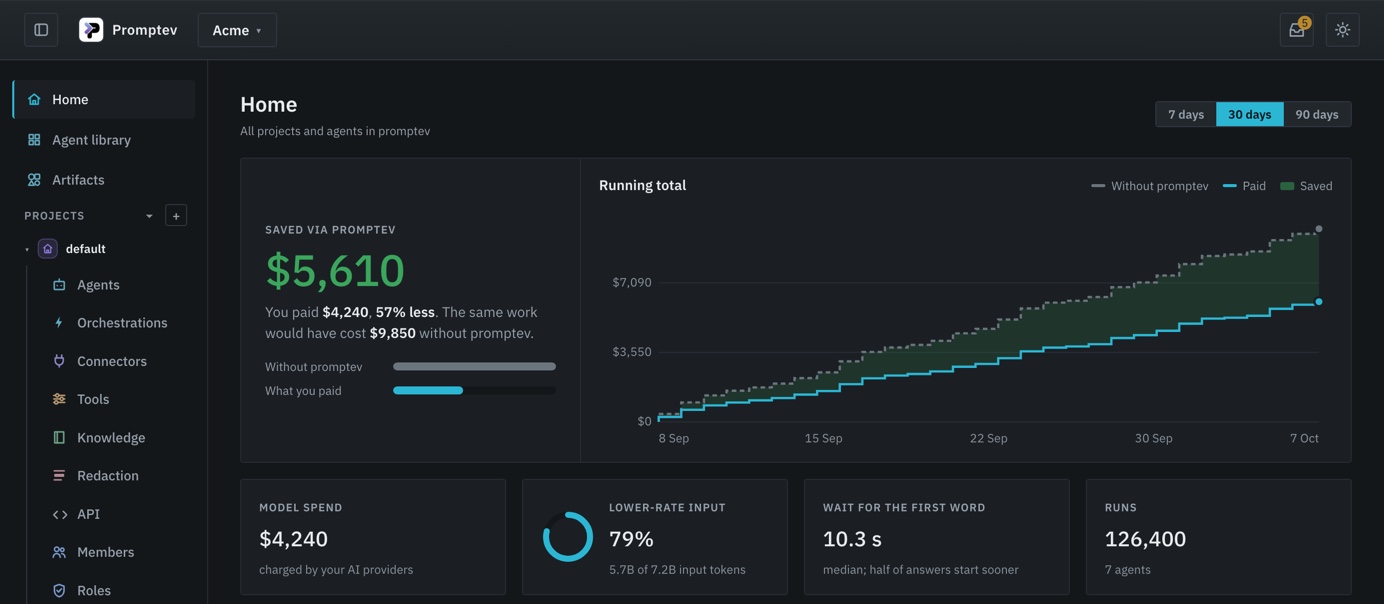Click the Agents robot icon
Screen dimensions: 1384x604
pos(59,285)
